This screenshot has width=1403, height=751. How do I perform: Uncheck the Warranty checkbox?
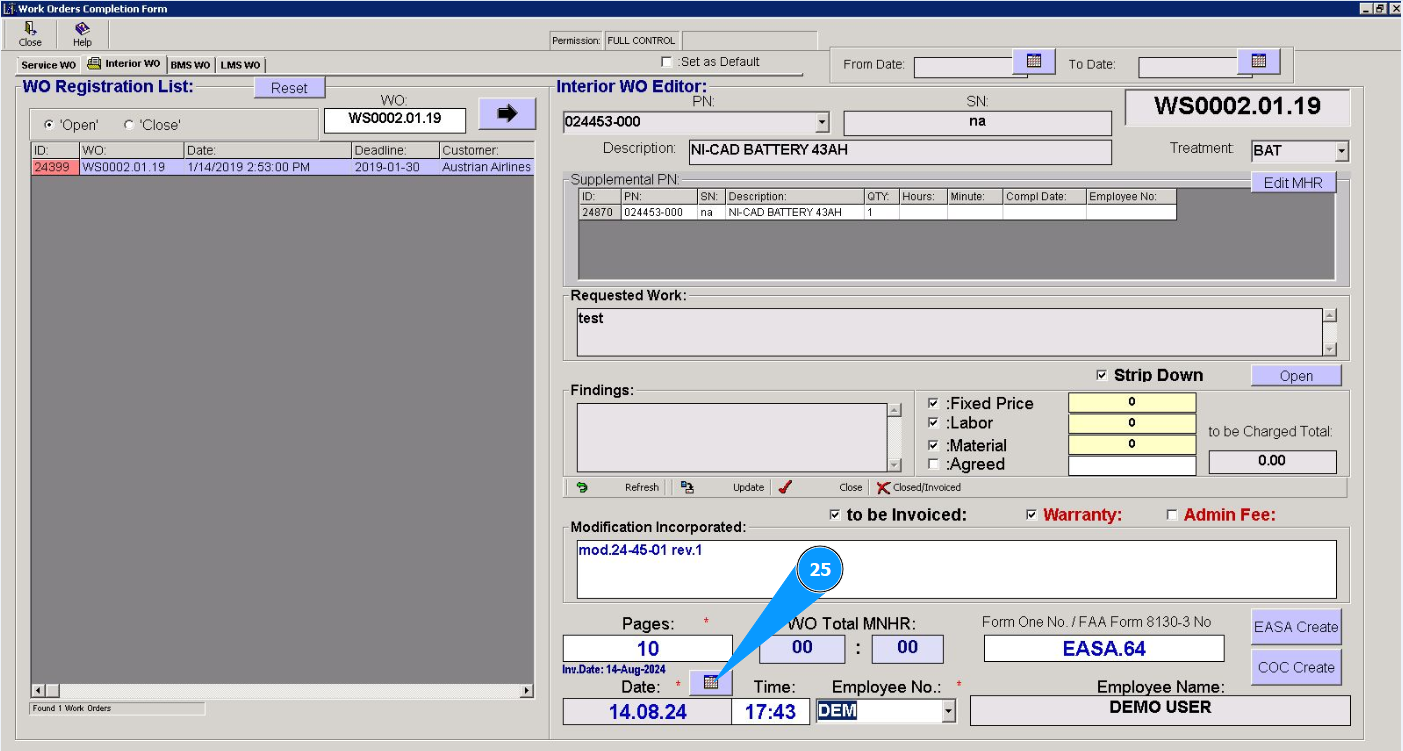pyautogui.click(x=1031, y=515)
